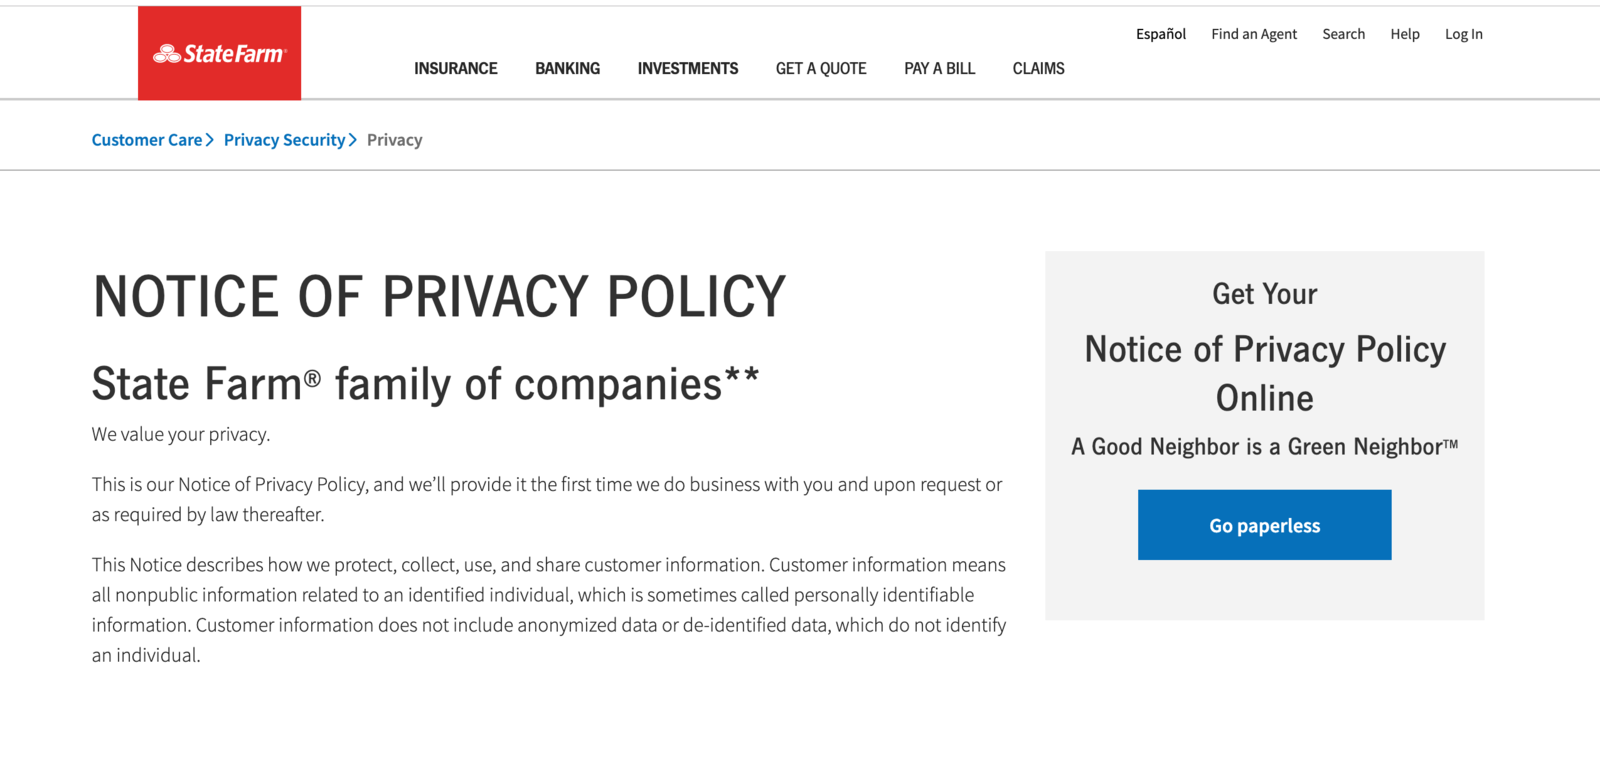Image resolution: width=1600 pixels, height=776 pixels.
Task: Open the Claims navigation item
Action: point(1038,68)
